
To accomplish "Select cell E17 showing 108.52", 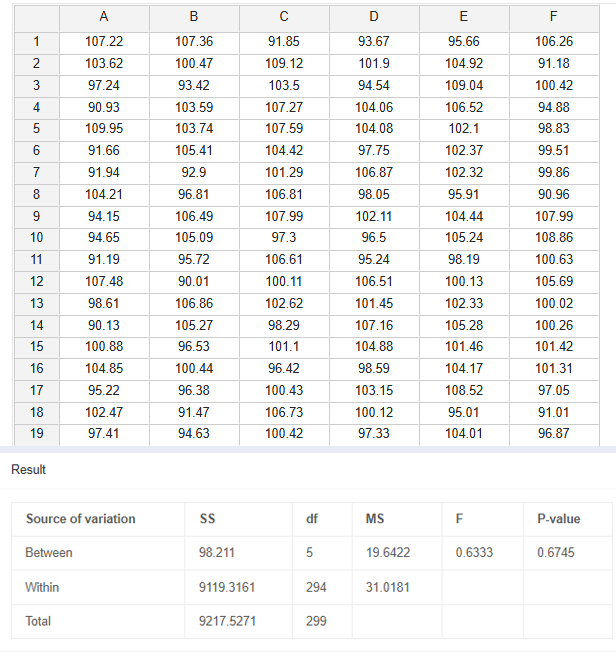I will point(463,390).
